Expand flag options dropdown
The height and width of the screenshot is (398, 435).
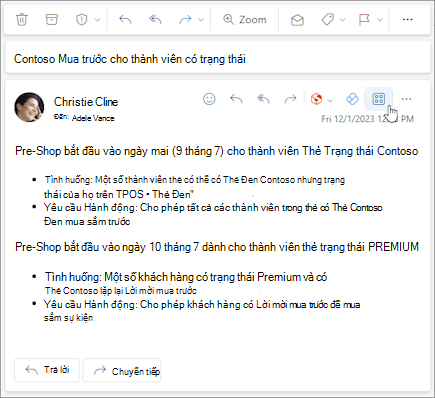click(380, 20)
